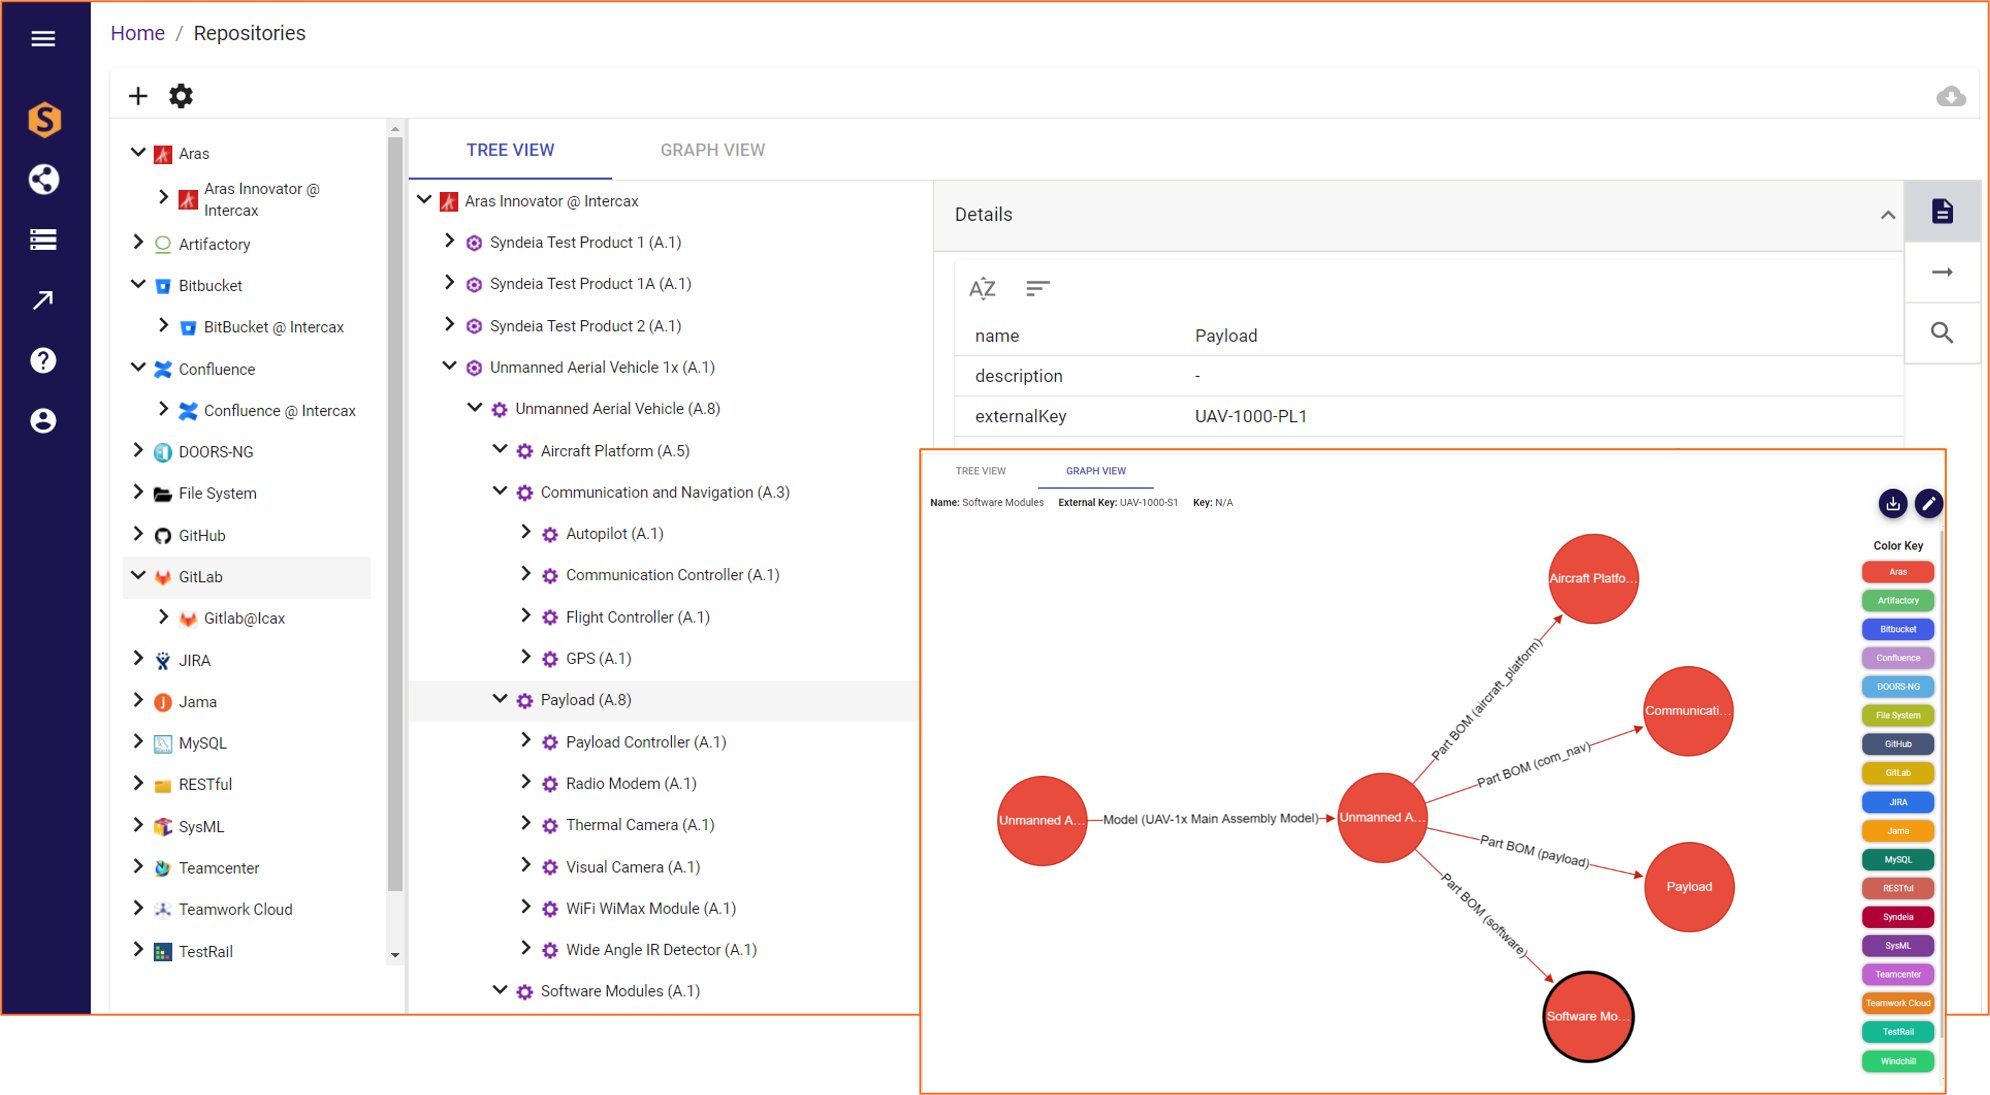Add a new repository with the plus icon
The width and height of the screenshot is (1990, 1095).
pyautogui.click(x=138, y=96)
